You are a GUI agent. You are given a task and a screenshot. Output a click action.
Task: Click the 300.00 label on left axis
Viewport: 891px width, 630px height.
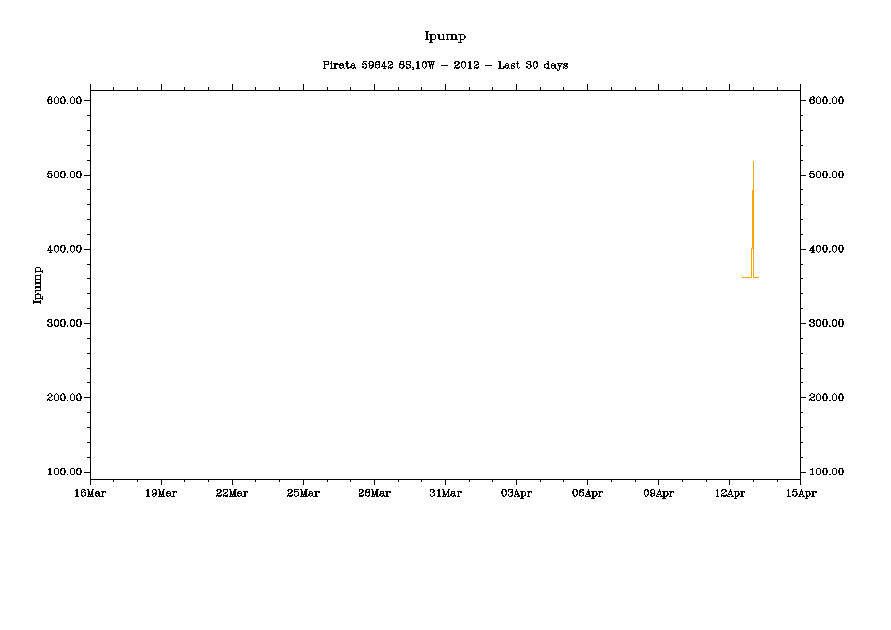[62, 323]
